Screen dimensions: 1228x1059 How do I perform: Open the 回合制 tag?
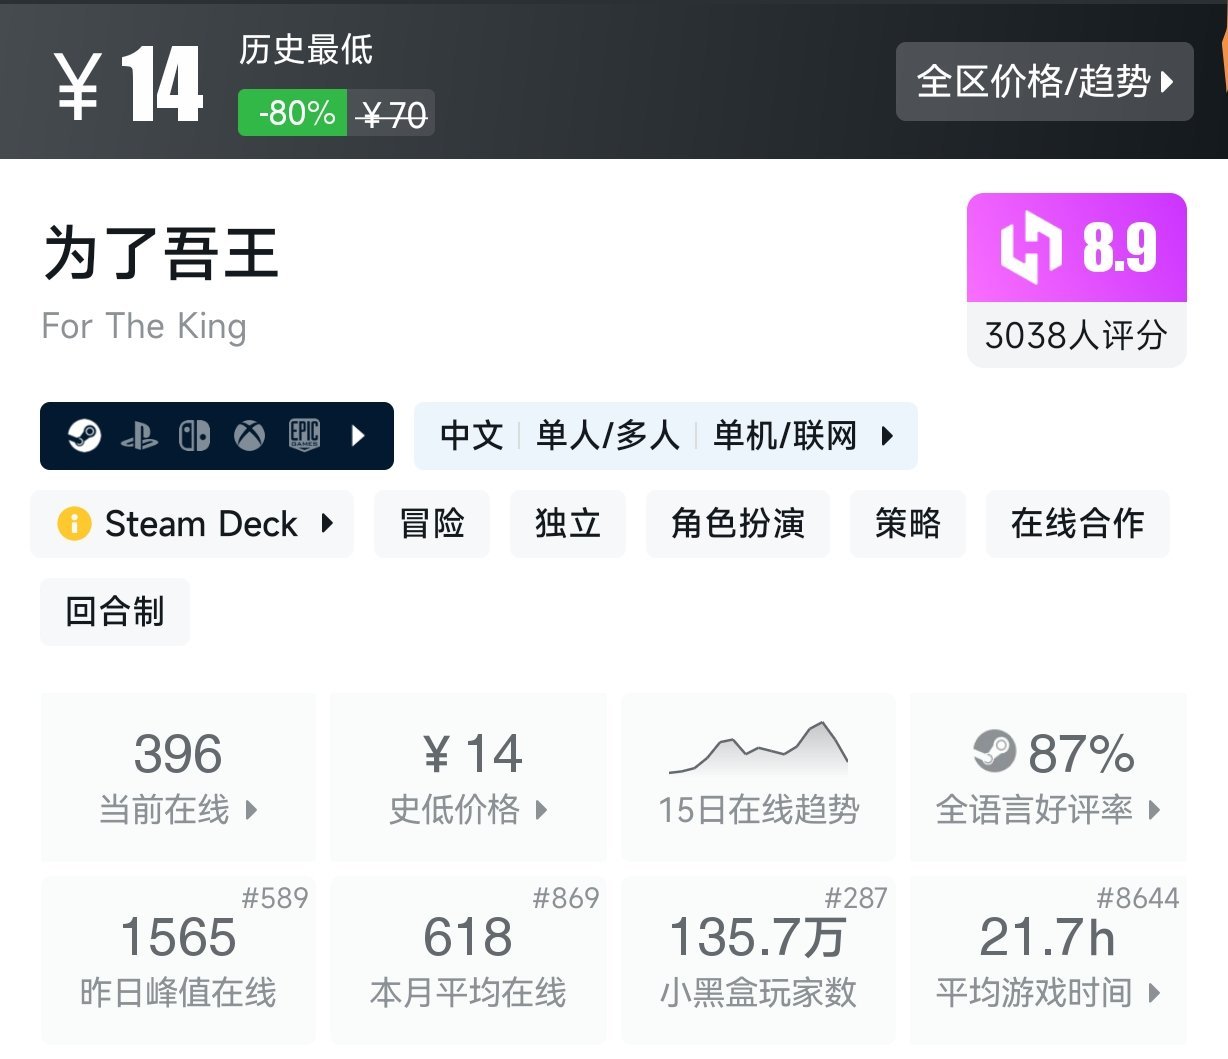click(115, 611)
